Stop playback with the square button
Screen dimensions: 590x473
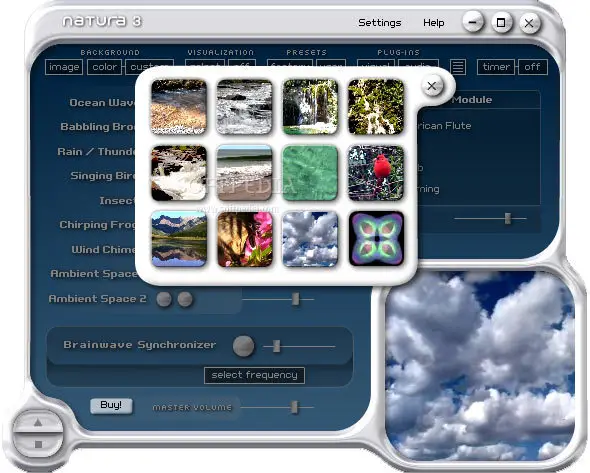point(38,444)
